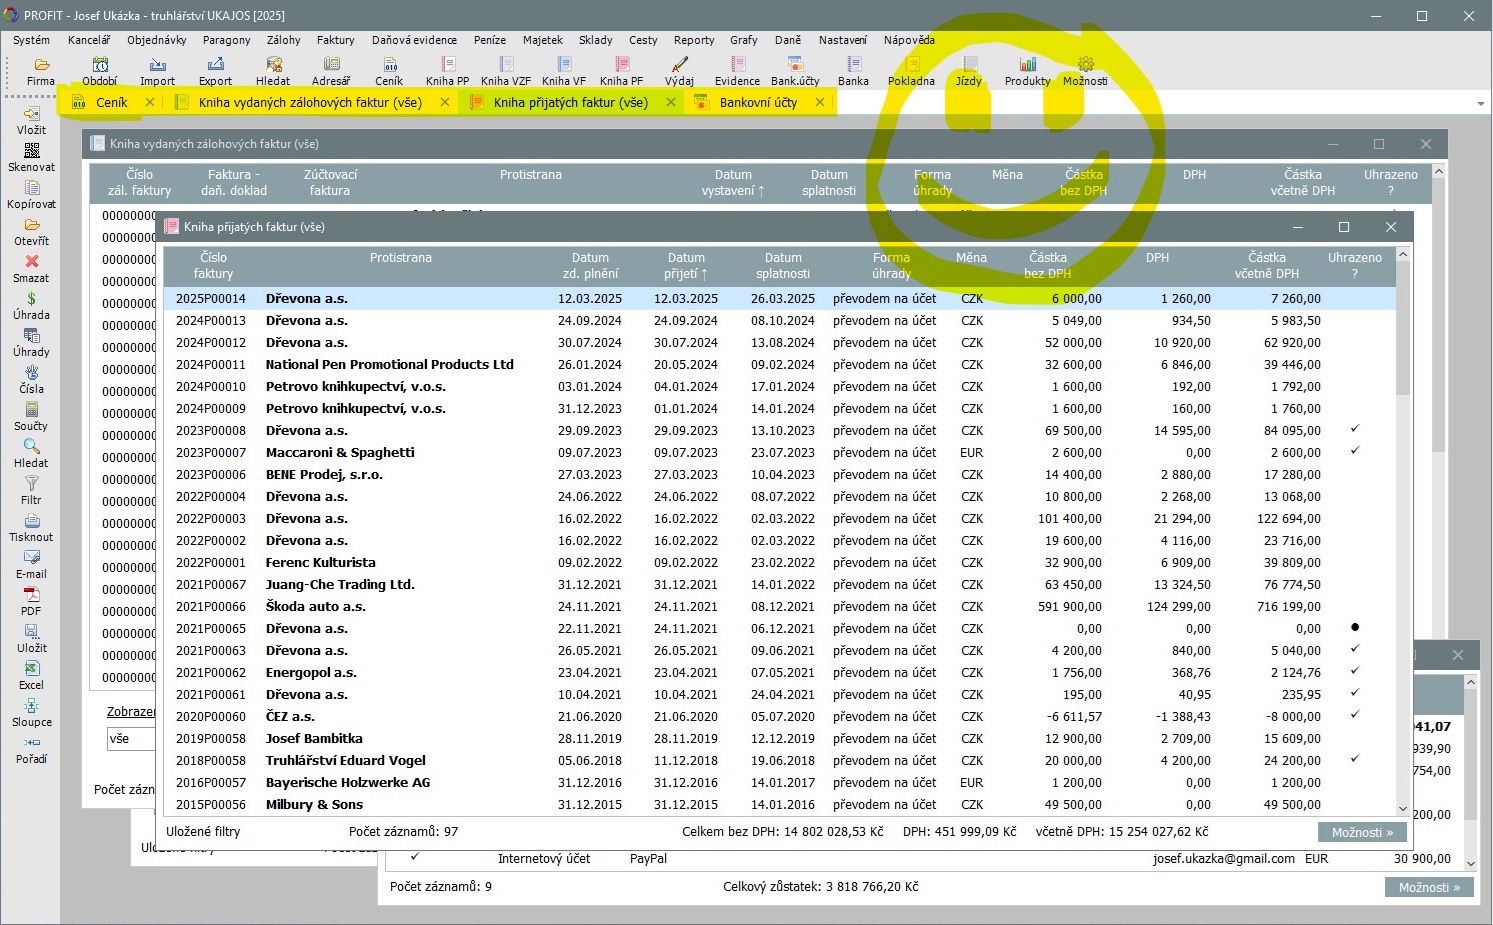Open the Výdaj toolbar icon

click(x=679, y=71)
